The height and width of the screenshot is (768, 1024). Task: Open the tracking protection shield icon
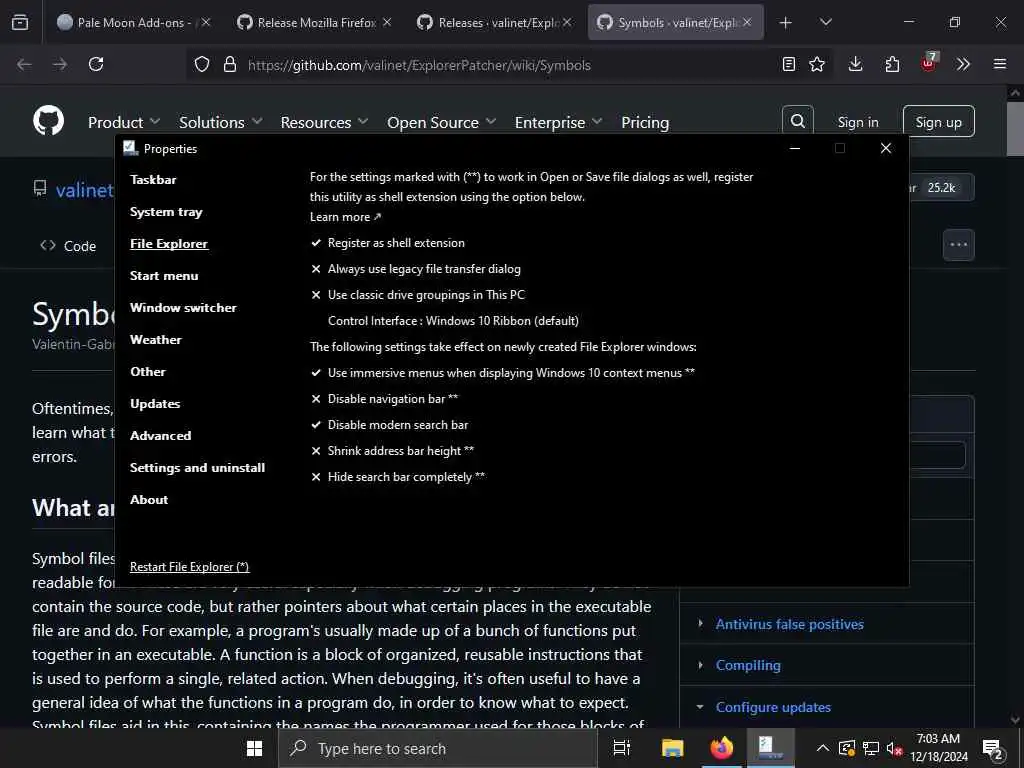point(202,64)
